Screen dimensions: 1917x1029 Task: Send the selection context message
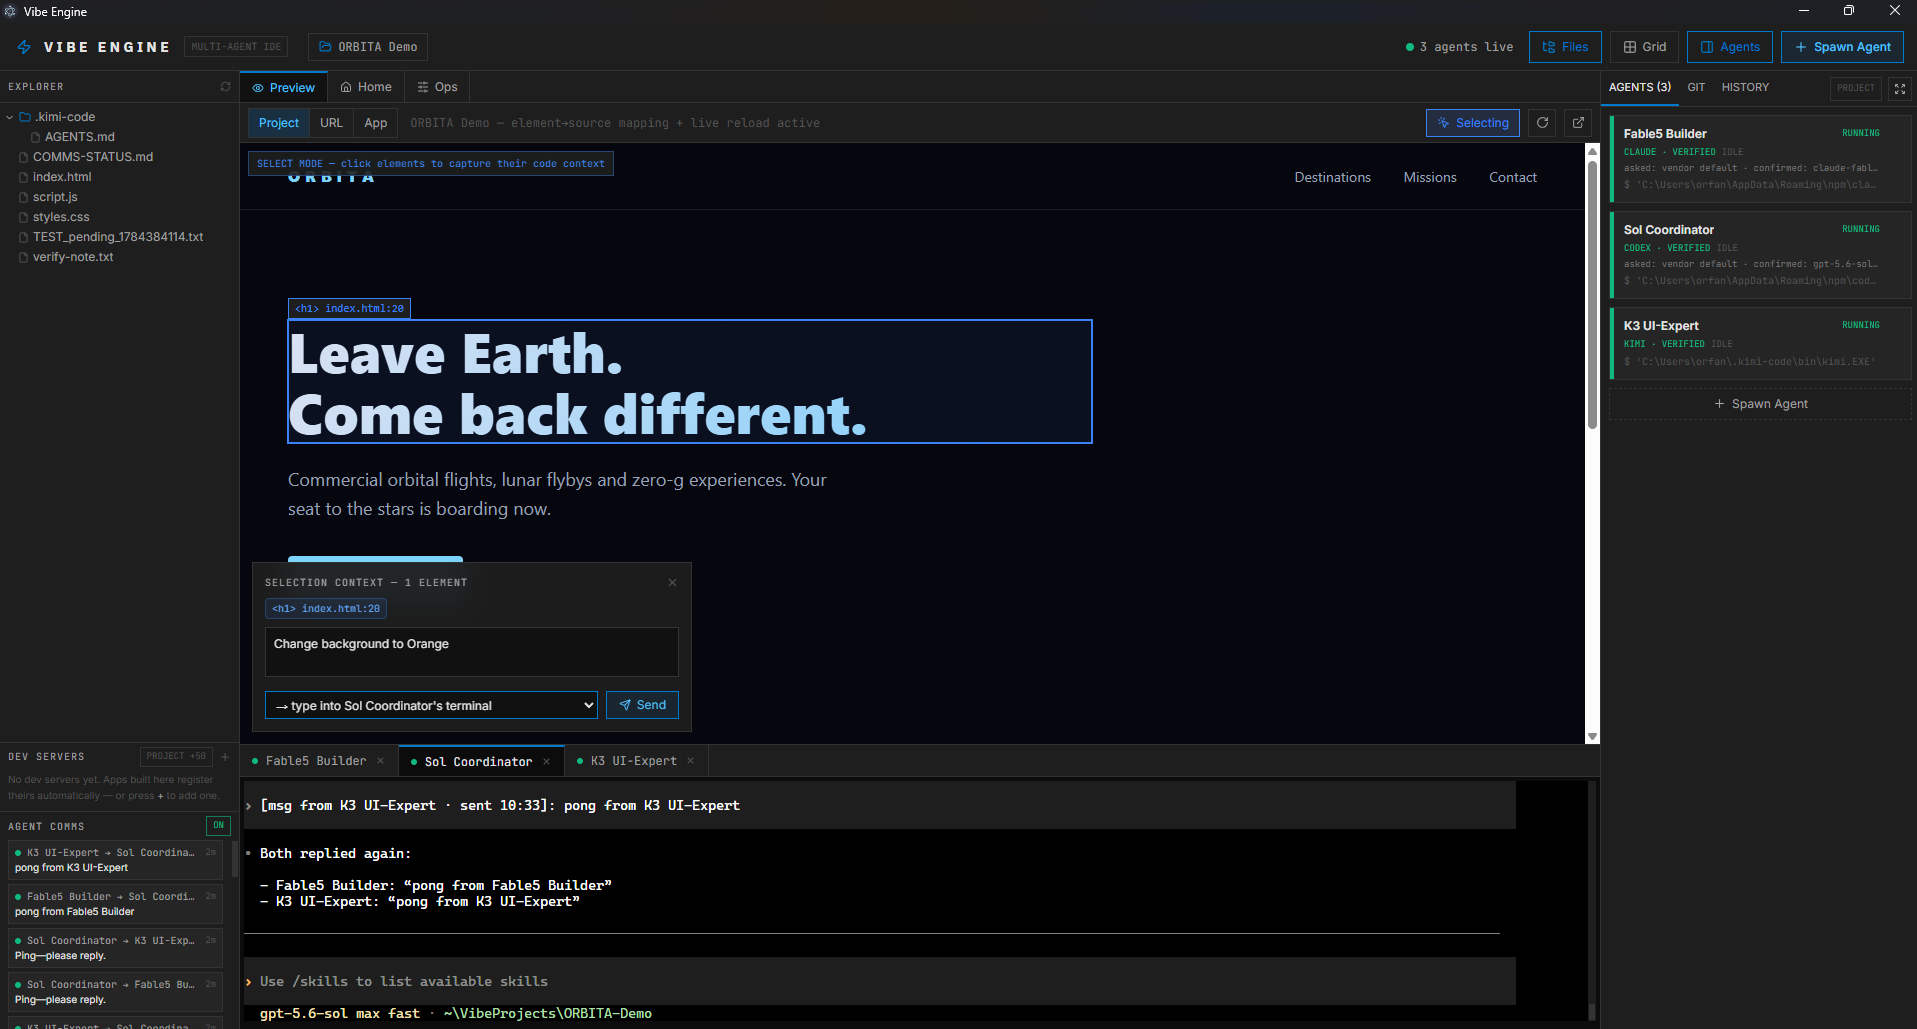643,705
